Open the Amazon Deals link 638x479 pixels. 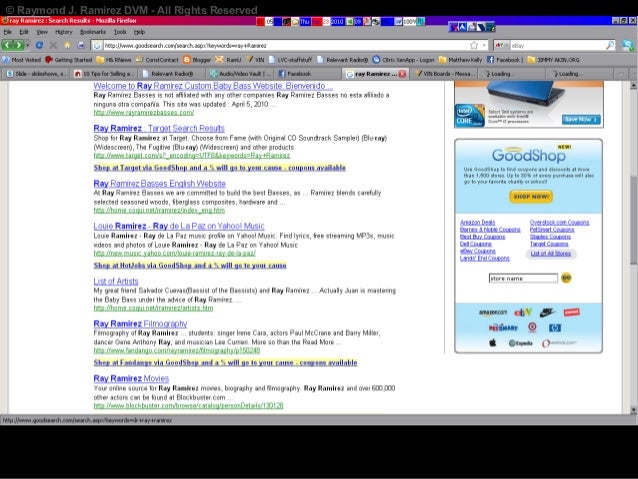coord(477,222)
